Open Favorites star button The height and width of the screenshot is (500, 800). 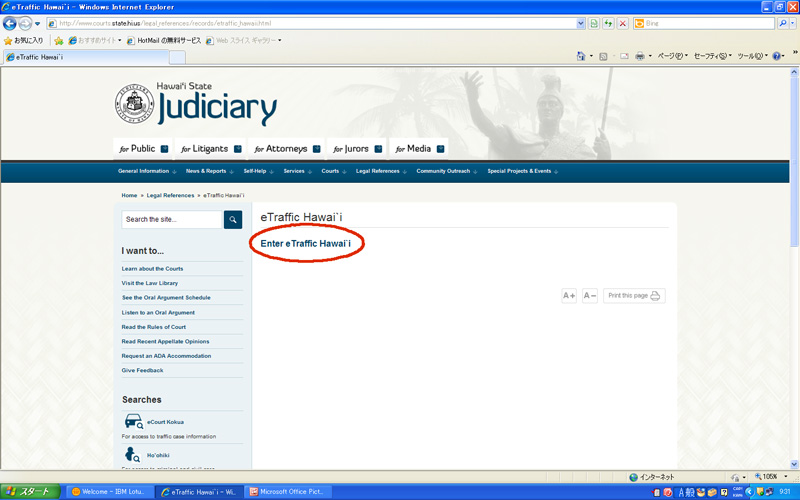point(23,40)
